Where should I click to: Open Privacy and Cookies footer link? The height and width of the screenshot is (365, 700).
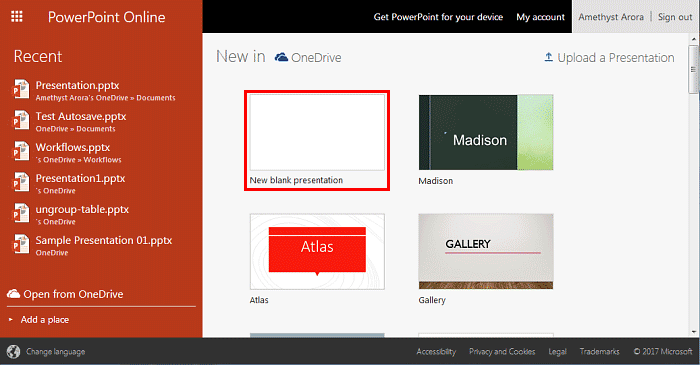[x=502, y=352]
